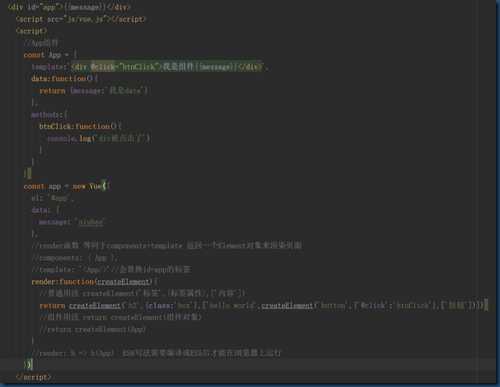The image size is (500, 387).
Task: Click the "//return createElement(App)" comment
Action: point(93,329)
